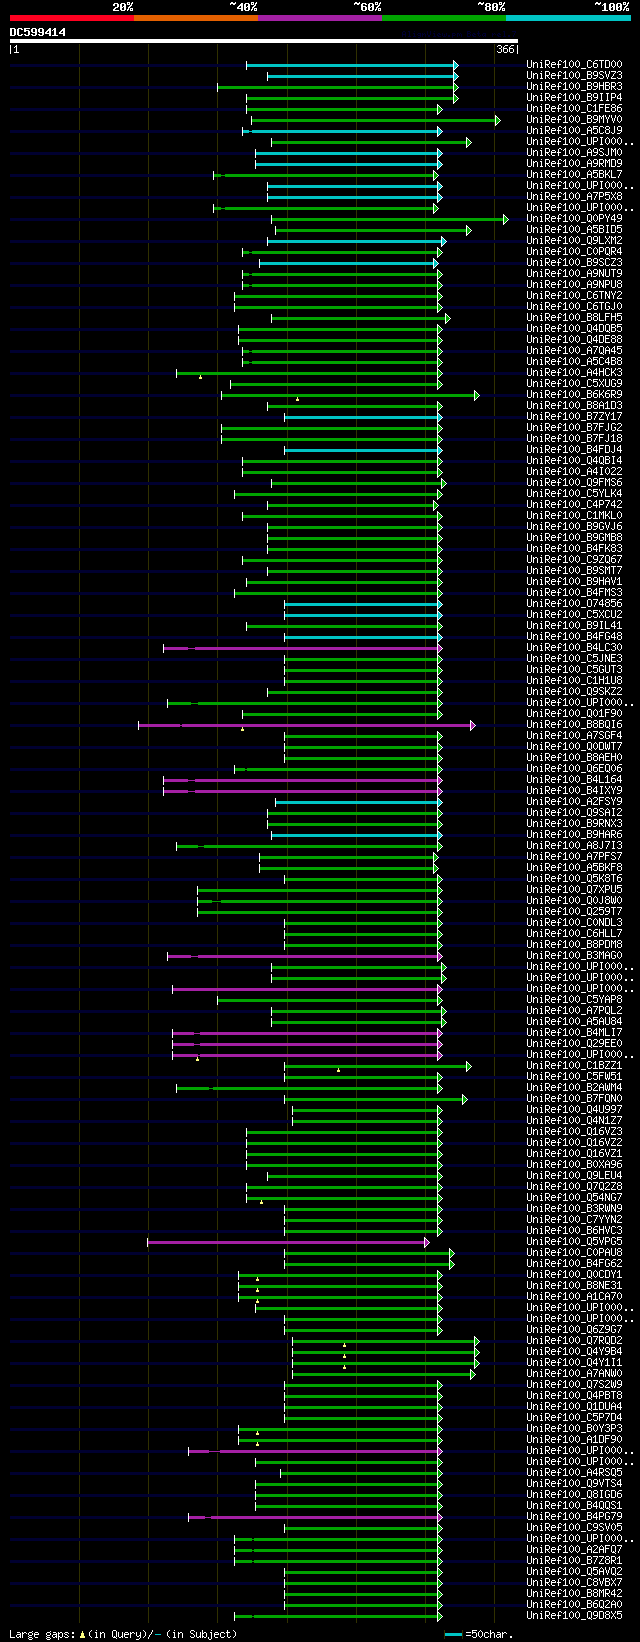Image resolution: width=640 pixels, height=1642 pixels.
Task: Click the white query sequence ruler bar
Action: pos(263,41)
